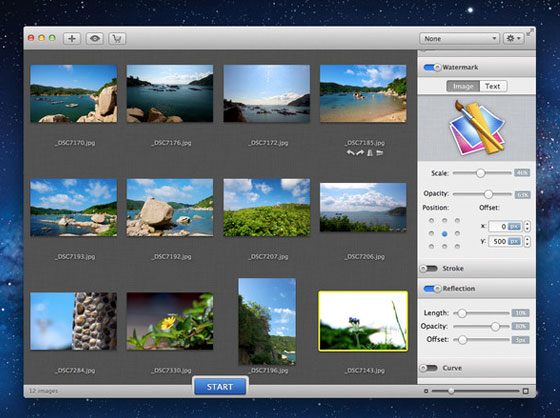Select the _DSC7330.jpg yellow flower thumbnail

tap(170, 321)
